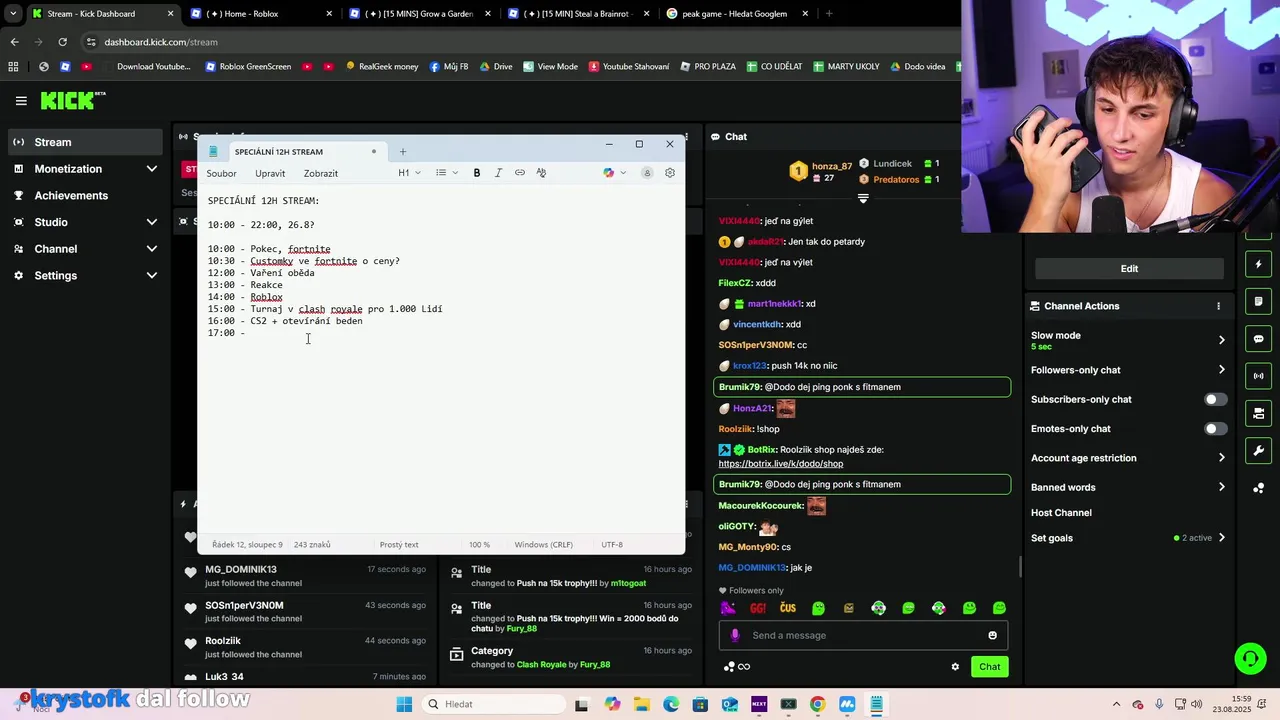Click Windows taskbar search box
Image resolution: width=1280 pixels, height=720 pixels.
point(496,704)
